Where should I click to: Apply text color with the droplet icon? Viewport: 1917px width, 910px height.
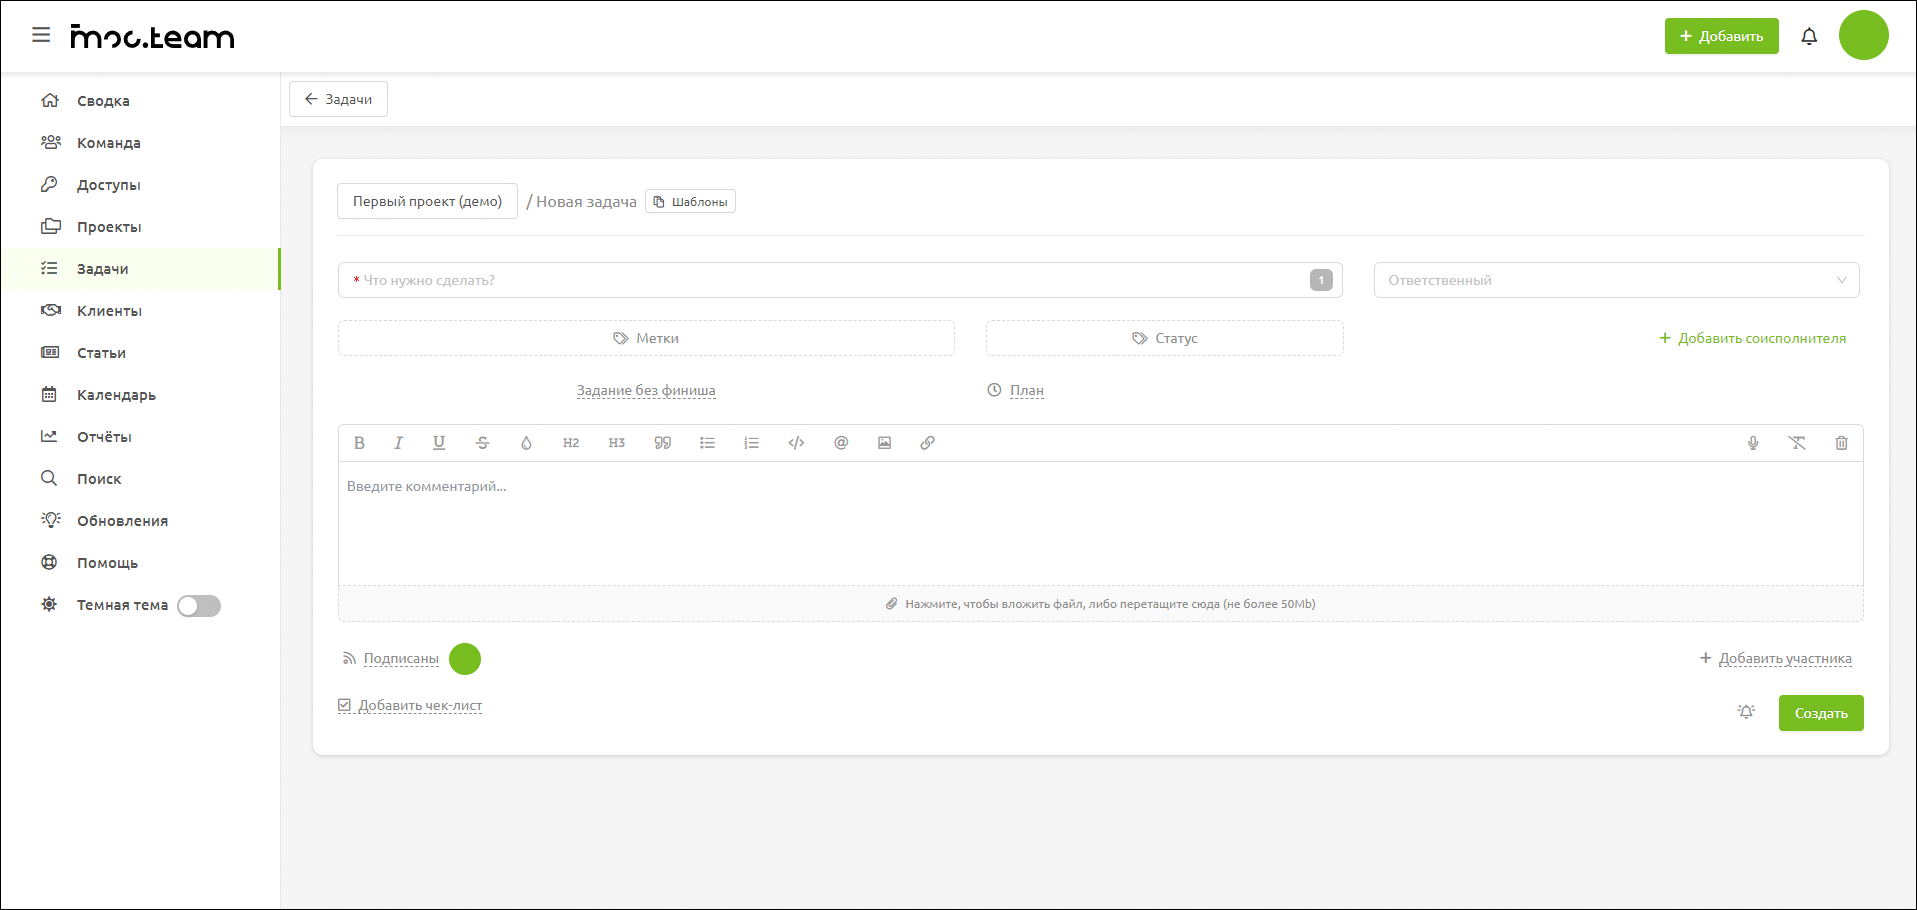[x=526, y=443]
